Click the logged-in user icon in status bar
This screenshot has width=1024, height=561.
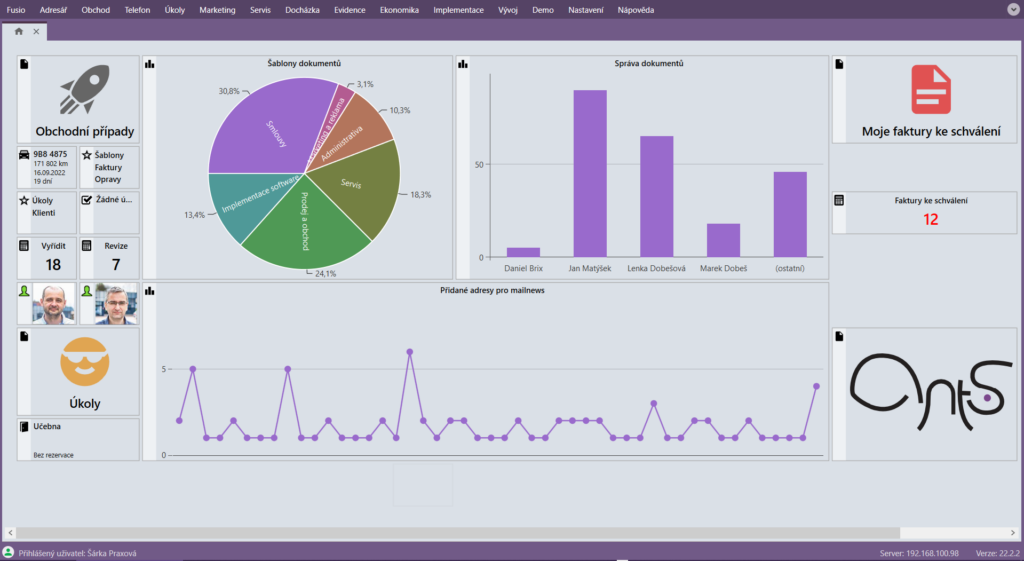click(9, 552)
